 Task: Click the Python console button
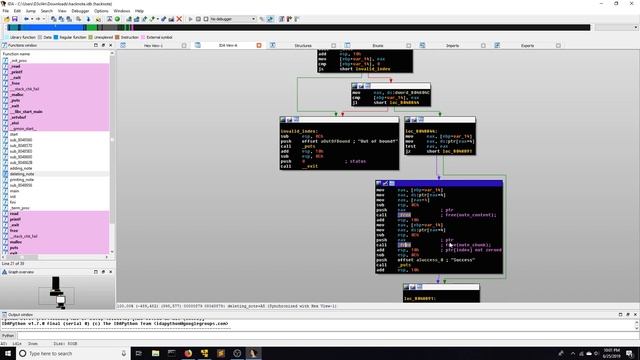8,336
